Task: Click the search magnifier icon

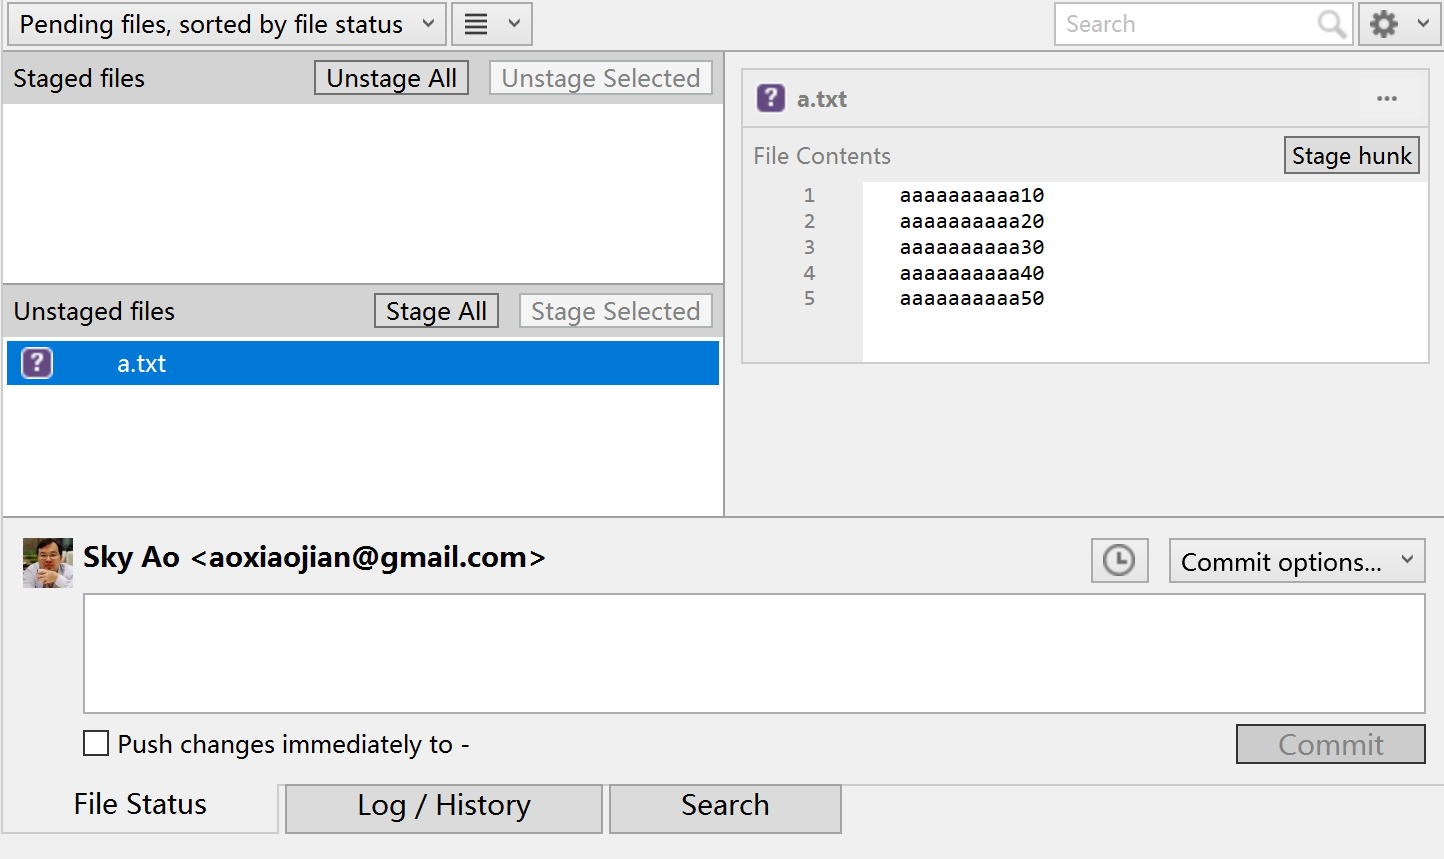Action: pyautogui.click(x=1331, y=24)
